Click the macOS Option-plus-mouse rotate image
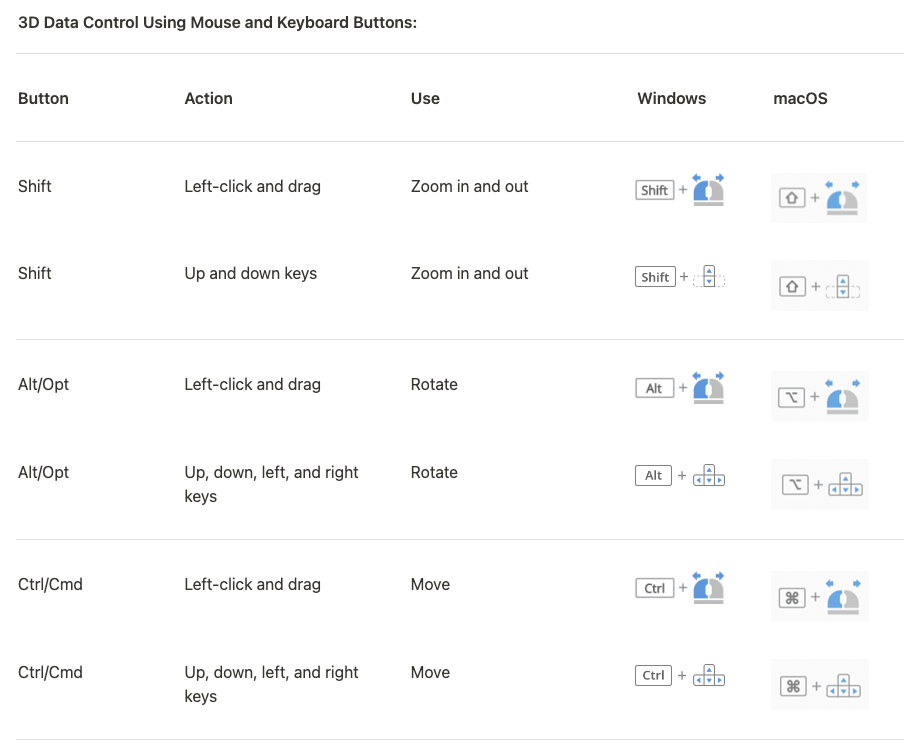Image resolution: width=904 pixels, height=744 pixels. pos(819,397)
